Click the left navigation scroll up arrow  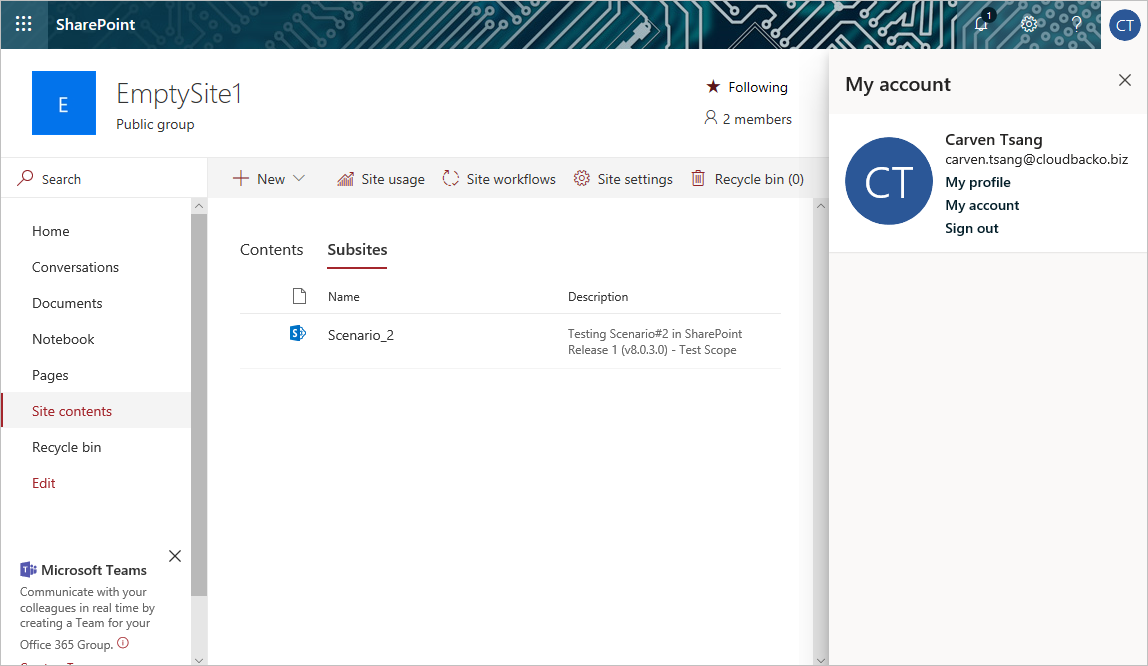pos(198,206)
